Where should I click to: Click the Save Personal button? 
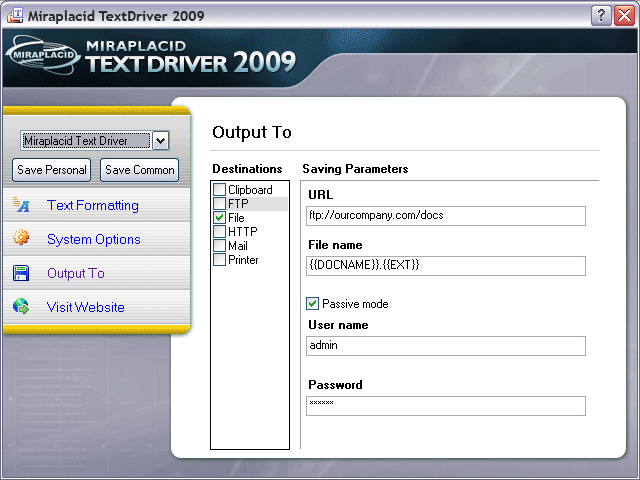51,170
